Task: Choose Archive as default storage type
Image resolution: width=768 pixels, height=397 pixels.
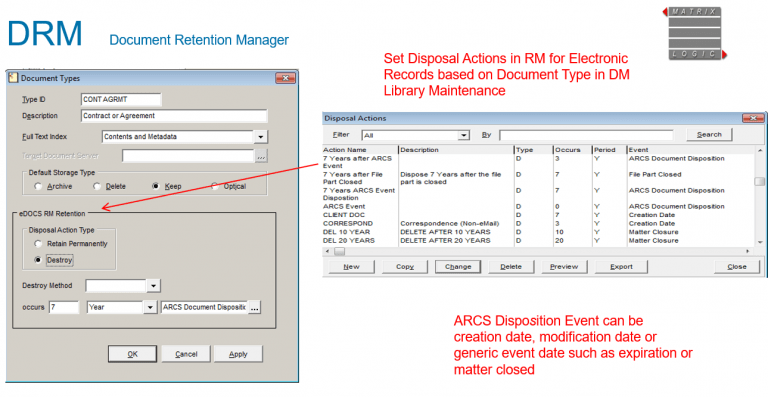Action: pos(38,187)
